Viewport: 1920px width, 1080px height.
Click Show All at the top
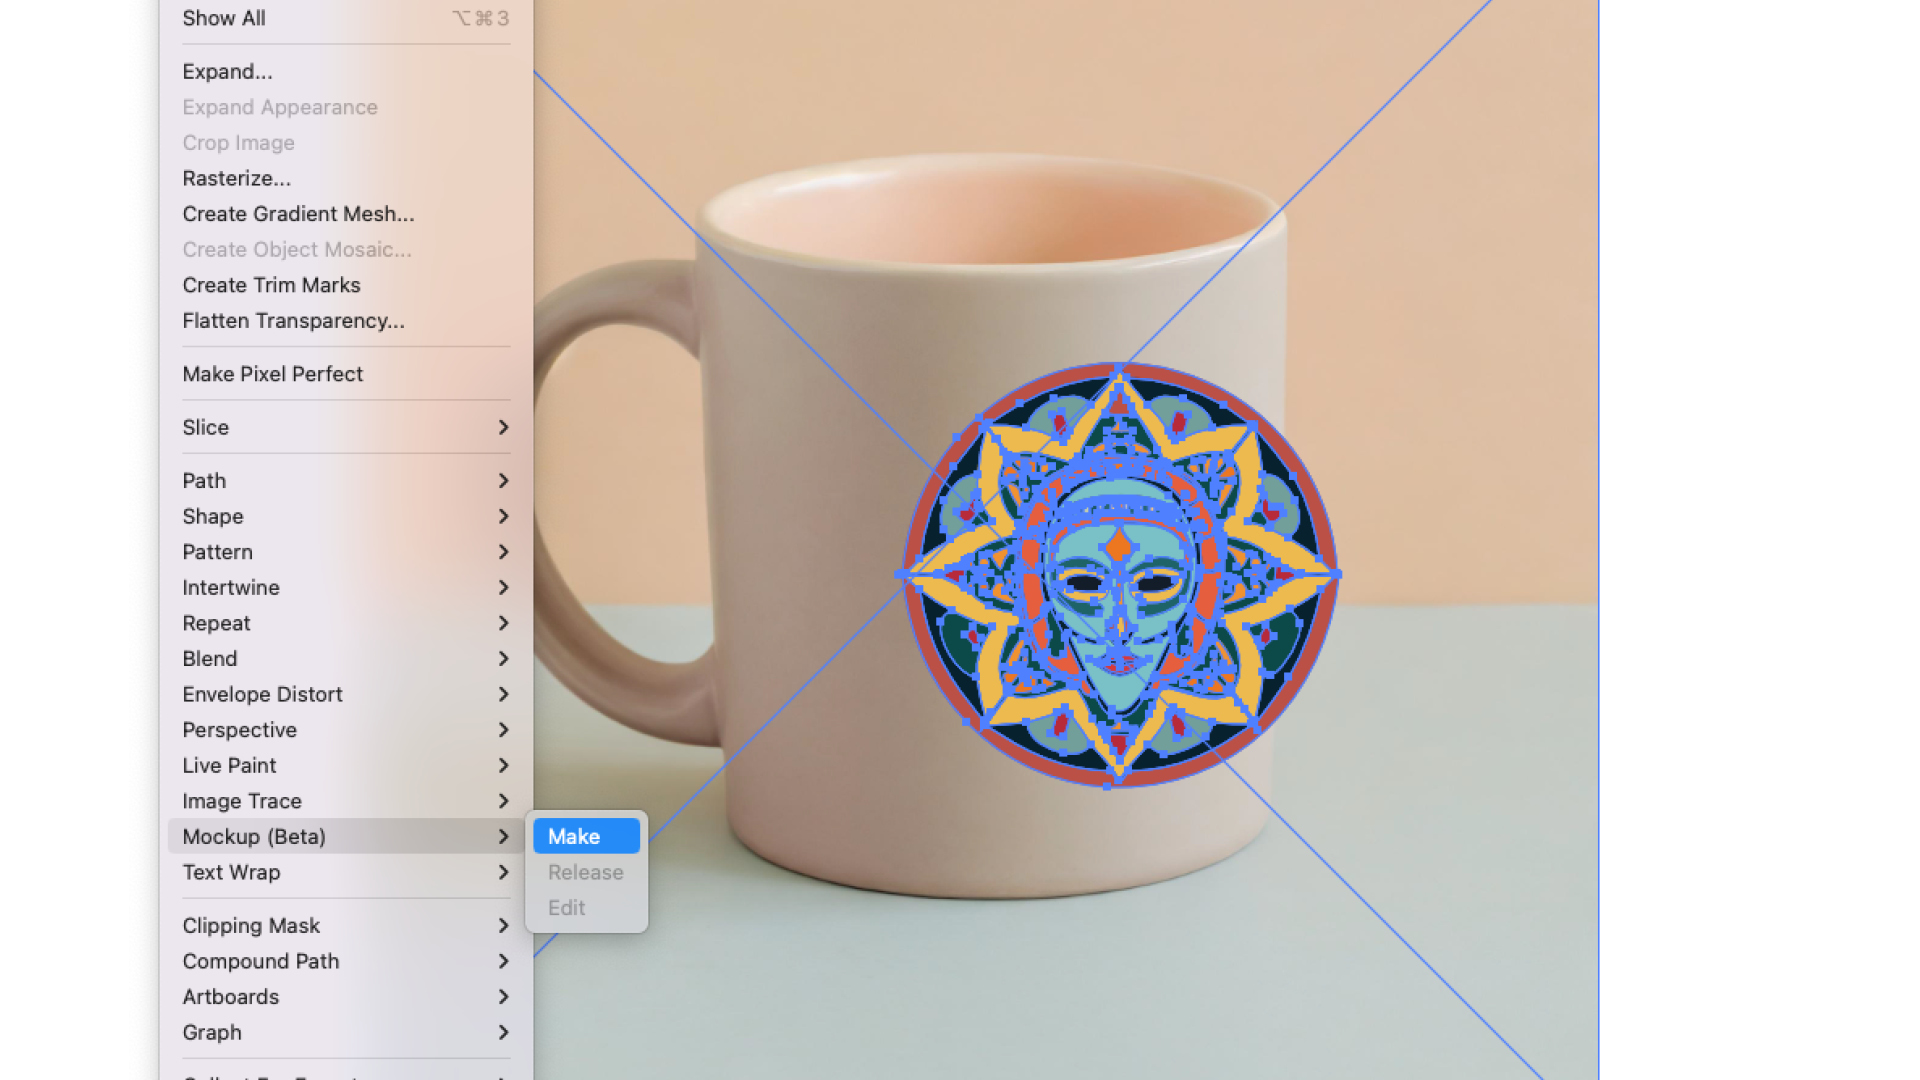click(223, 17)
